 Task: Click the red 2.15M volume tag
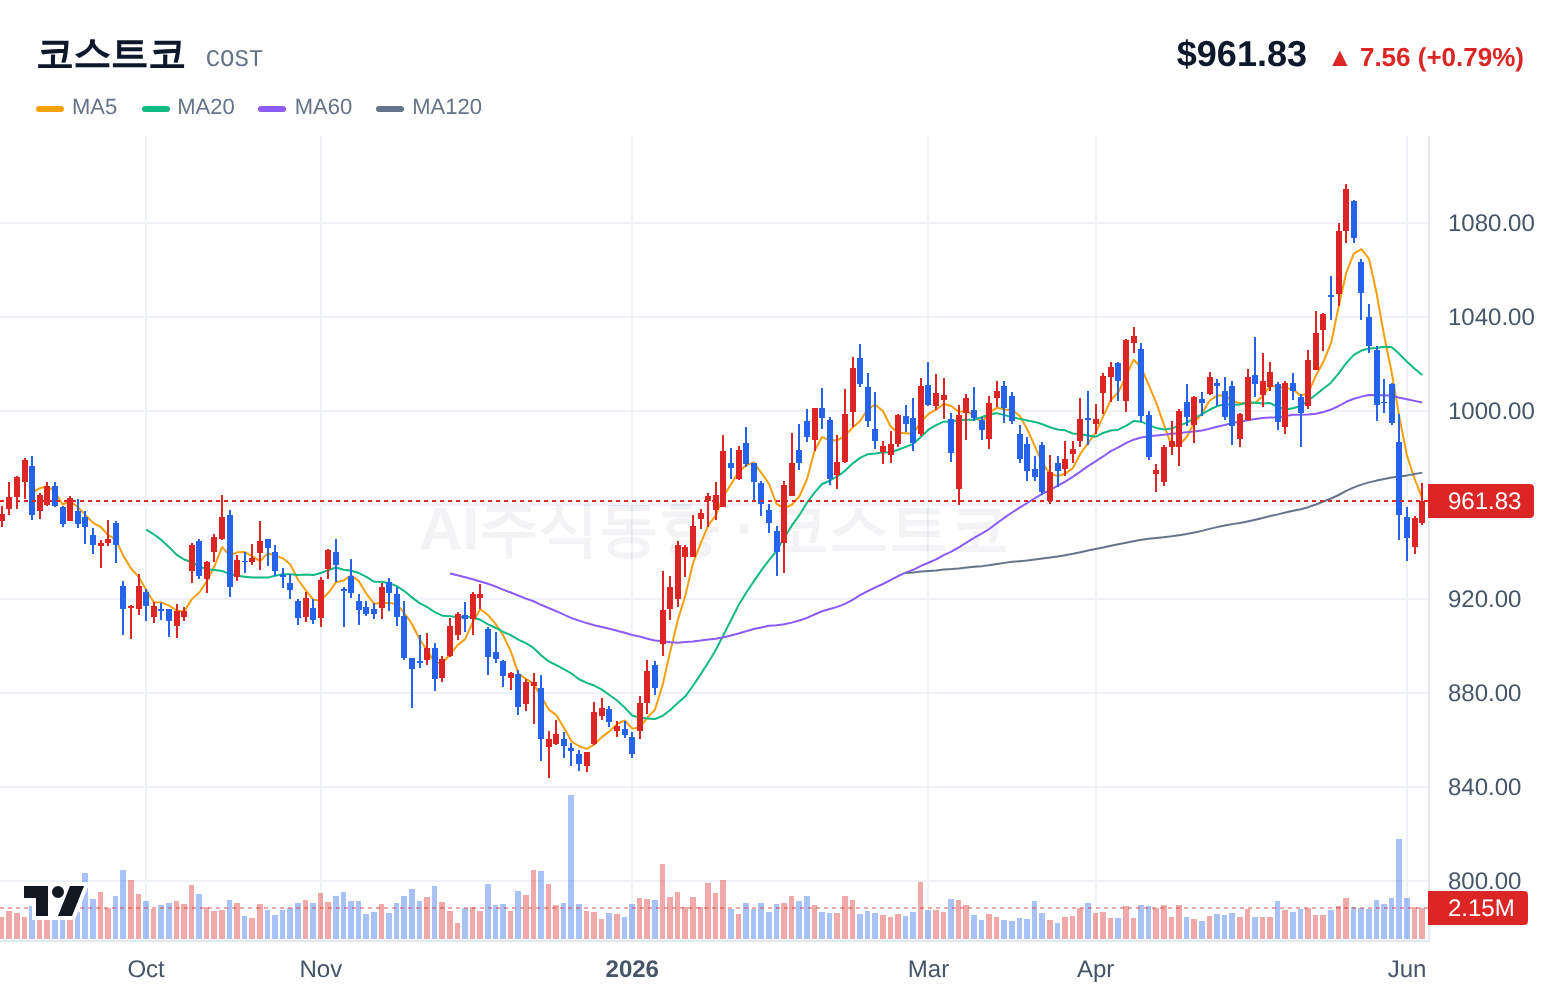click(x=1478, y=908)
